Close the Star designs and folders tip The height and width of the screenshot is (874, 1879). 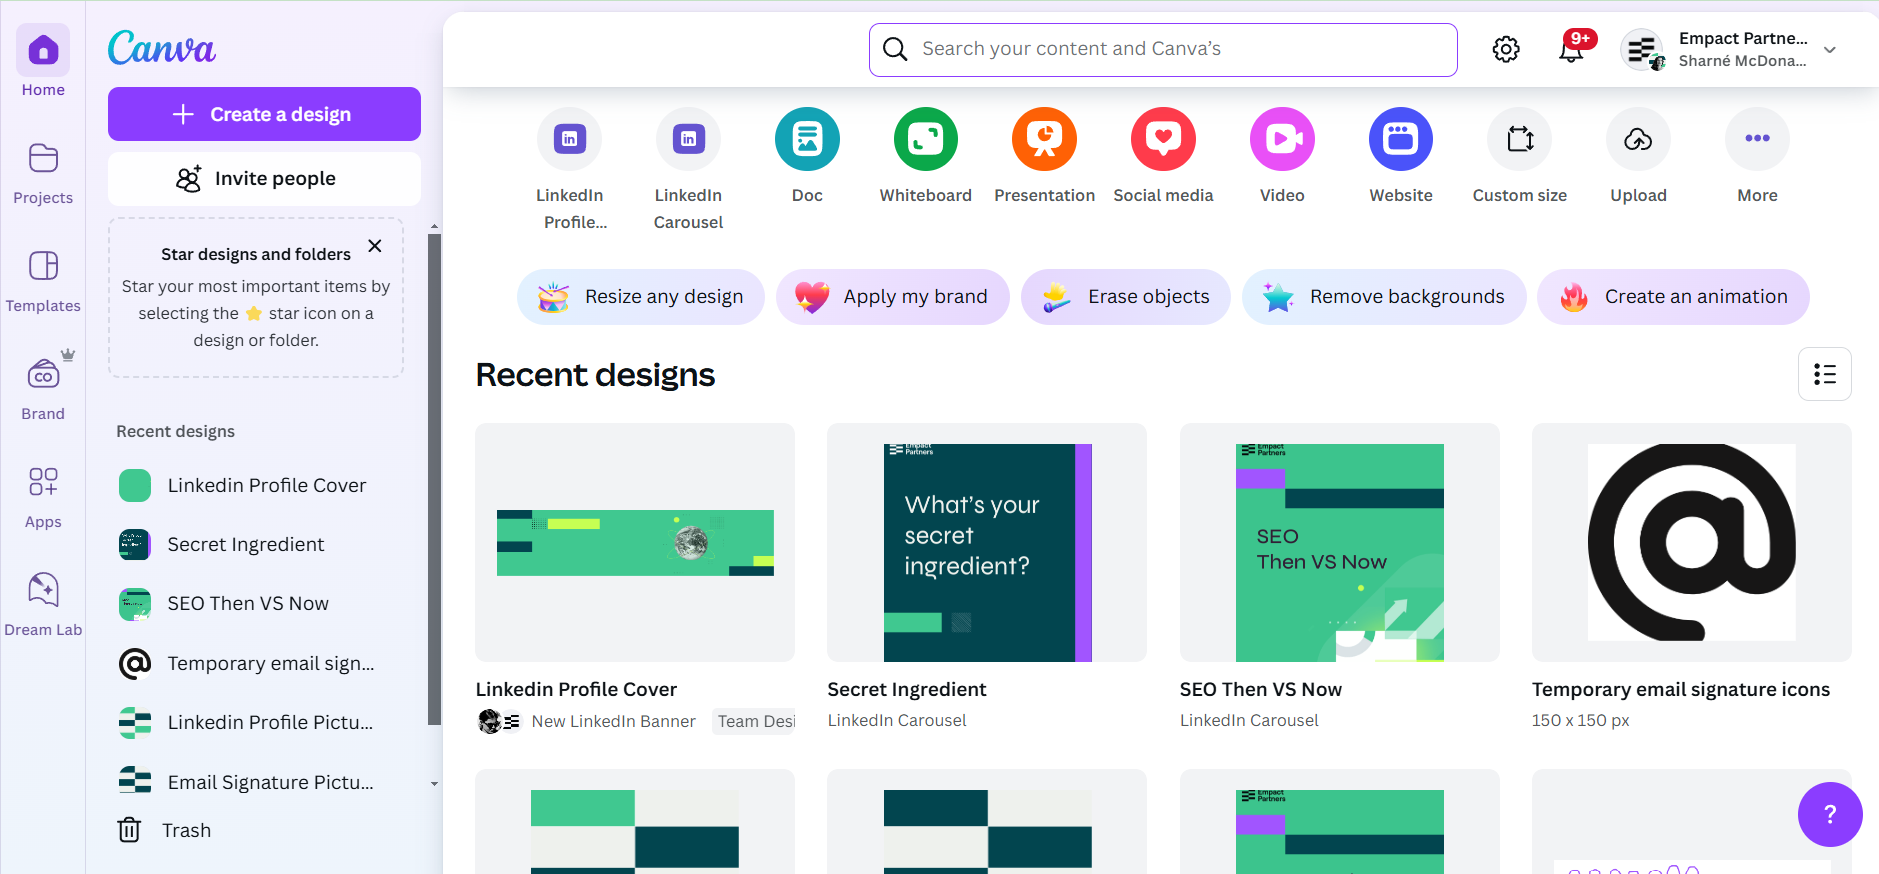click(x=375, y=246)
